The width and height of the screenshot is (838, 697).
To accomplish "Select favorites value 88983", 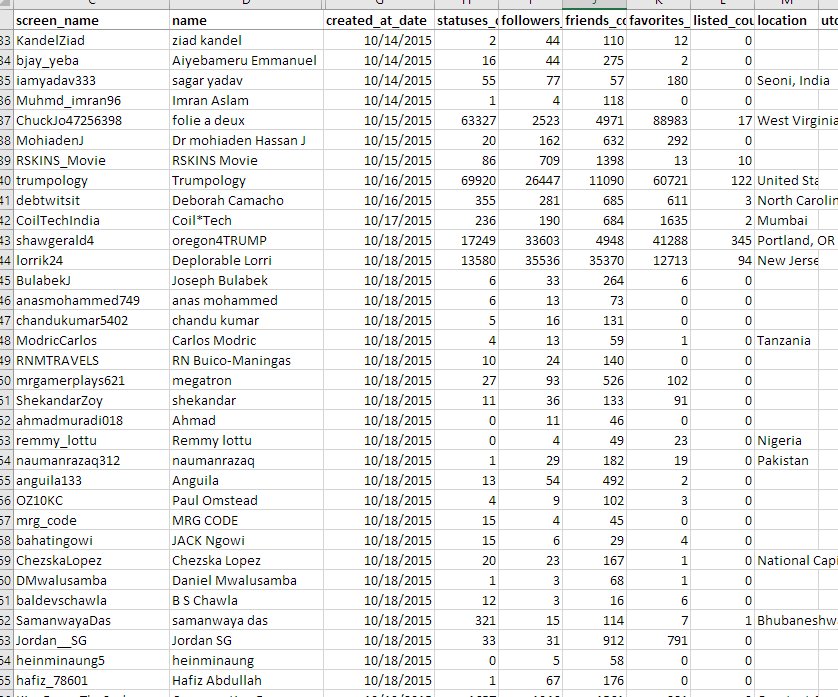I will pyautogui.click(x=658, y=120).
